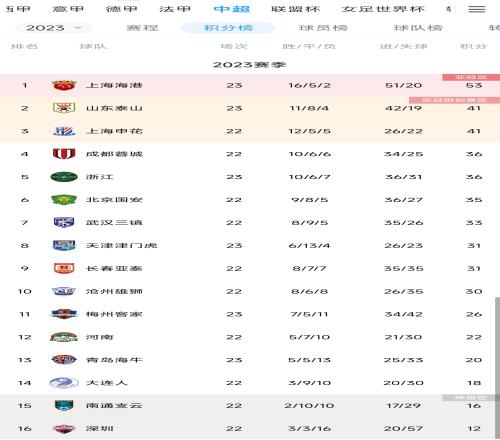Click points 30 for 沧州雄狮
Screen dimensions: 500x440
[474, 292]
